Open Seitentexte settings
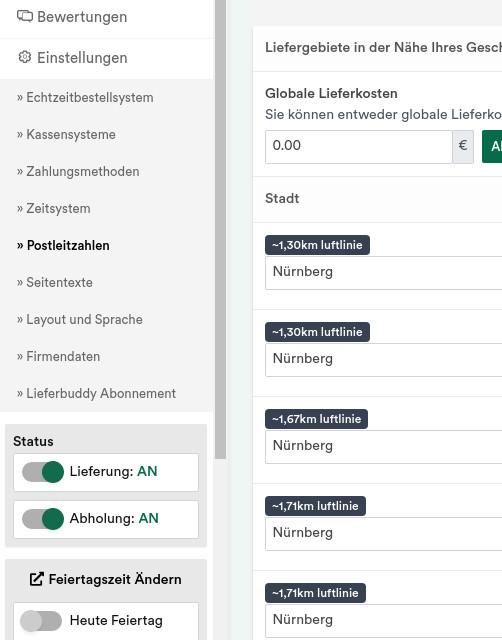 click(x=55, y=282)
